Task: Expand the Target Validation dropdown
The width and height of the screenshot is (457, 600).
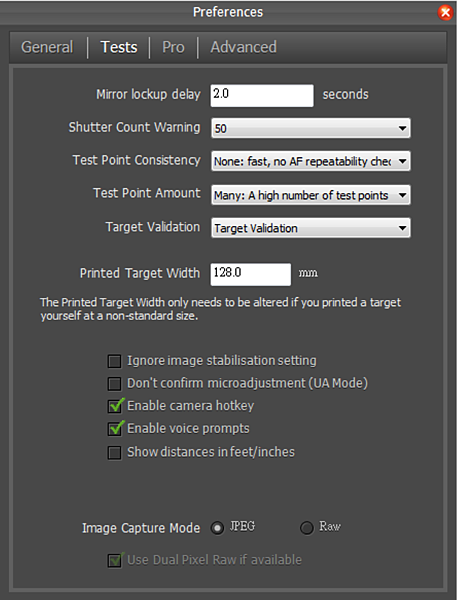Action: 311,228
